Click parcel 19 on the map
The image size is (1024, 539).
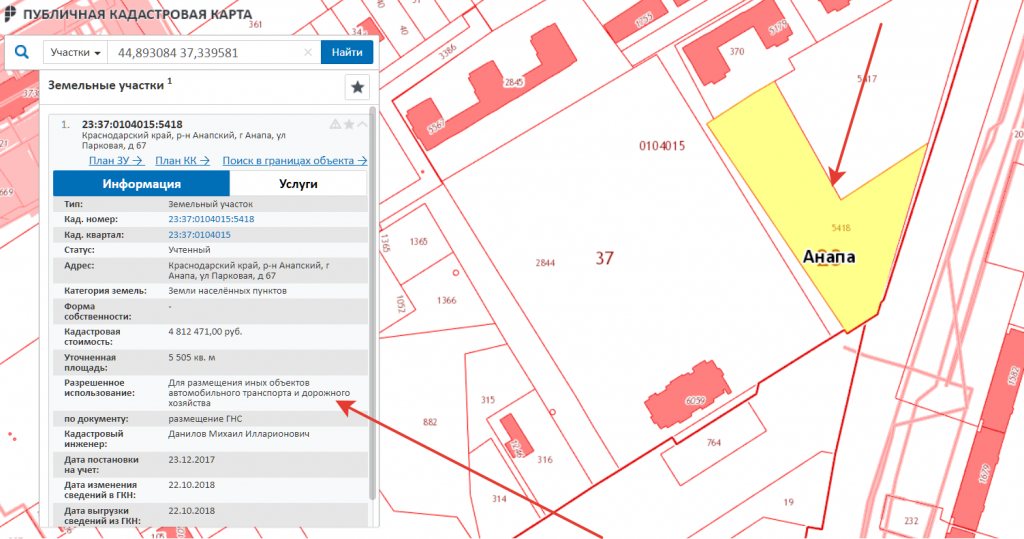point(789,502)
